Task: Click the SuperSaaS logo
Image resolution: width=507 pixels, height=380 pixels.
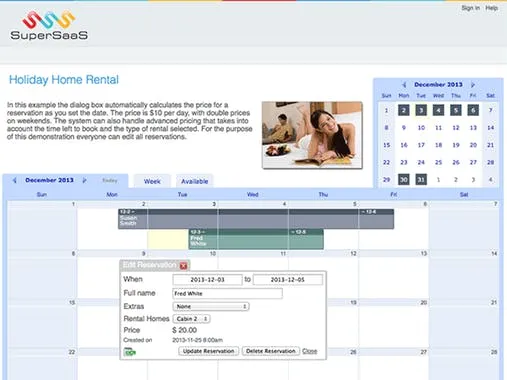Action: click(49, 25)
